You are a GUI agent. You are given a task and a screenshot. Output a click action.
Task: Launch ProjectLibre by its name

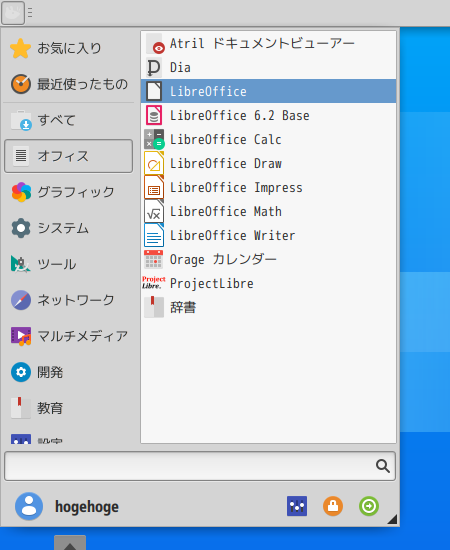point(211,283)
